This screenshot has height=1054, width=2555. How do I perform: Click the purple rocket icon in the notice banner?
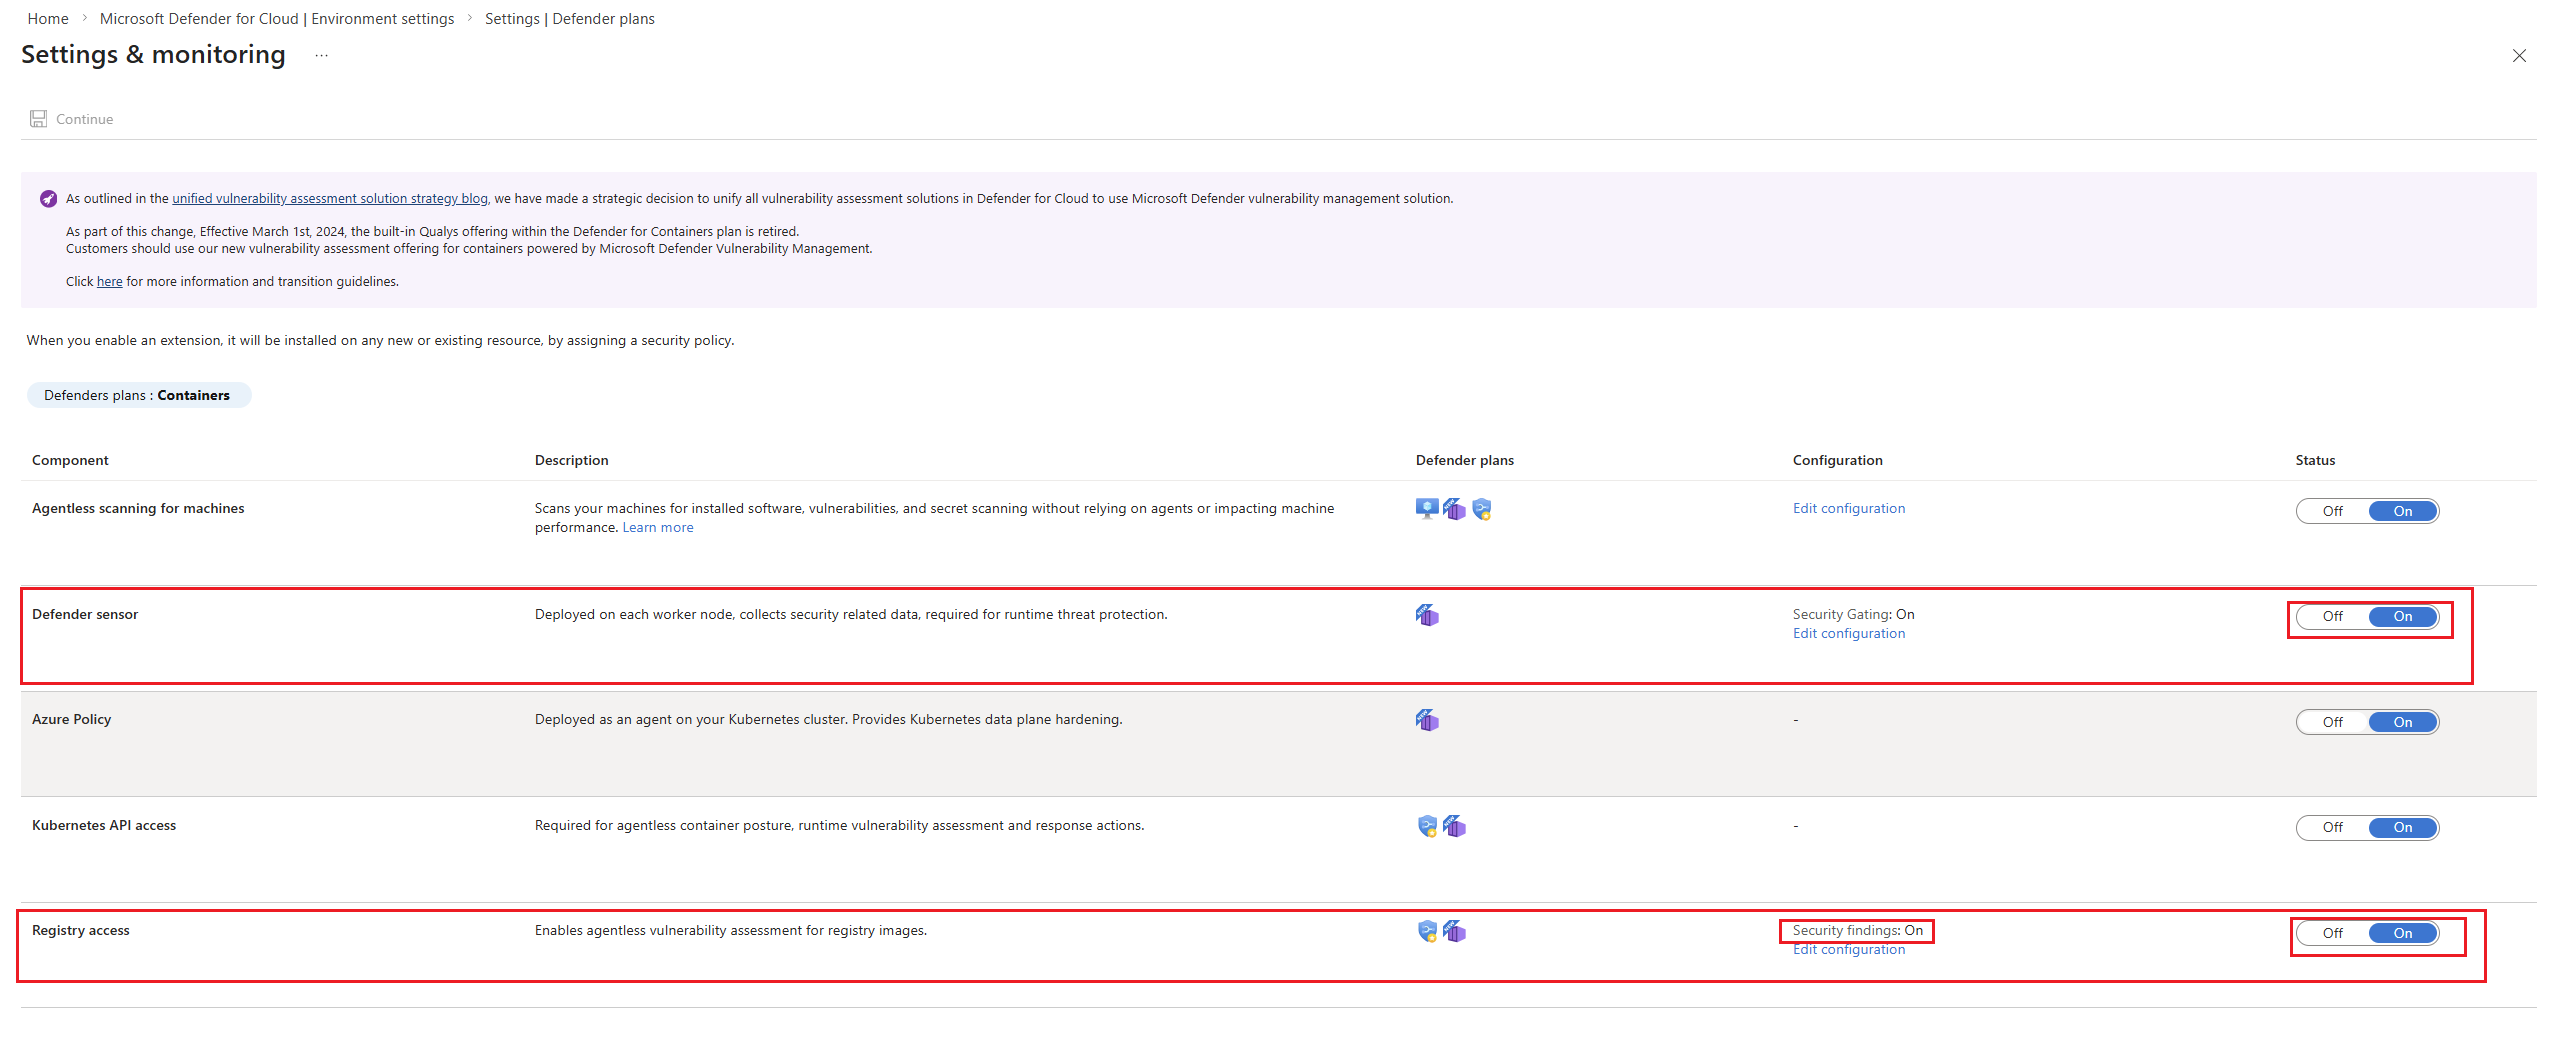pyautogui.click(x=48, y=199)
